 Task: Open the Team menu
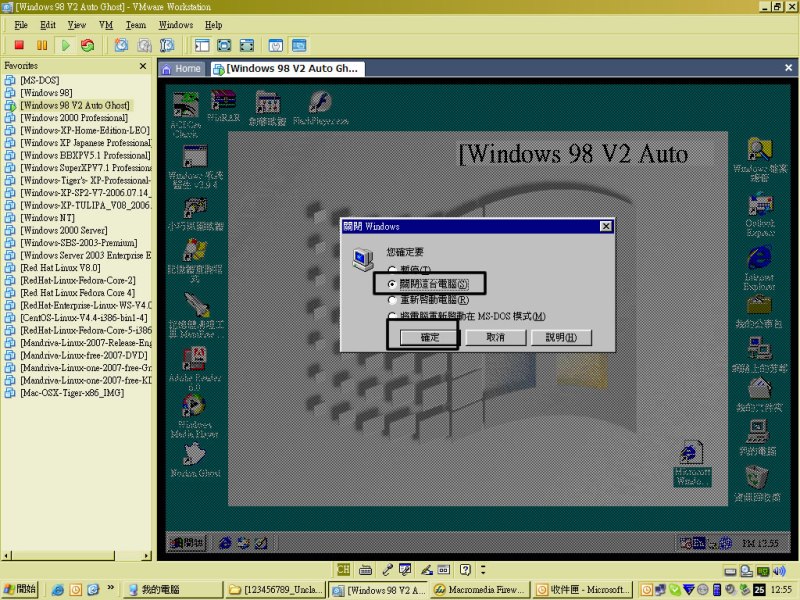pos(136,25)
